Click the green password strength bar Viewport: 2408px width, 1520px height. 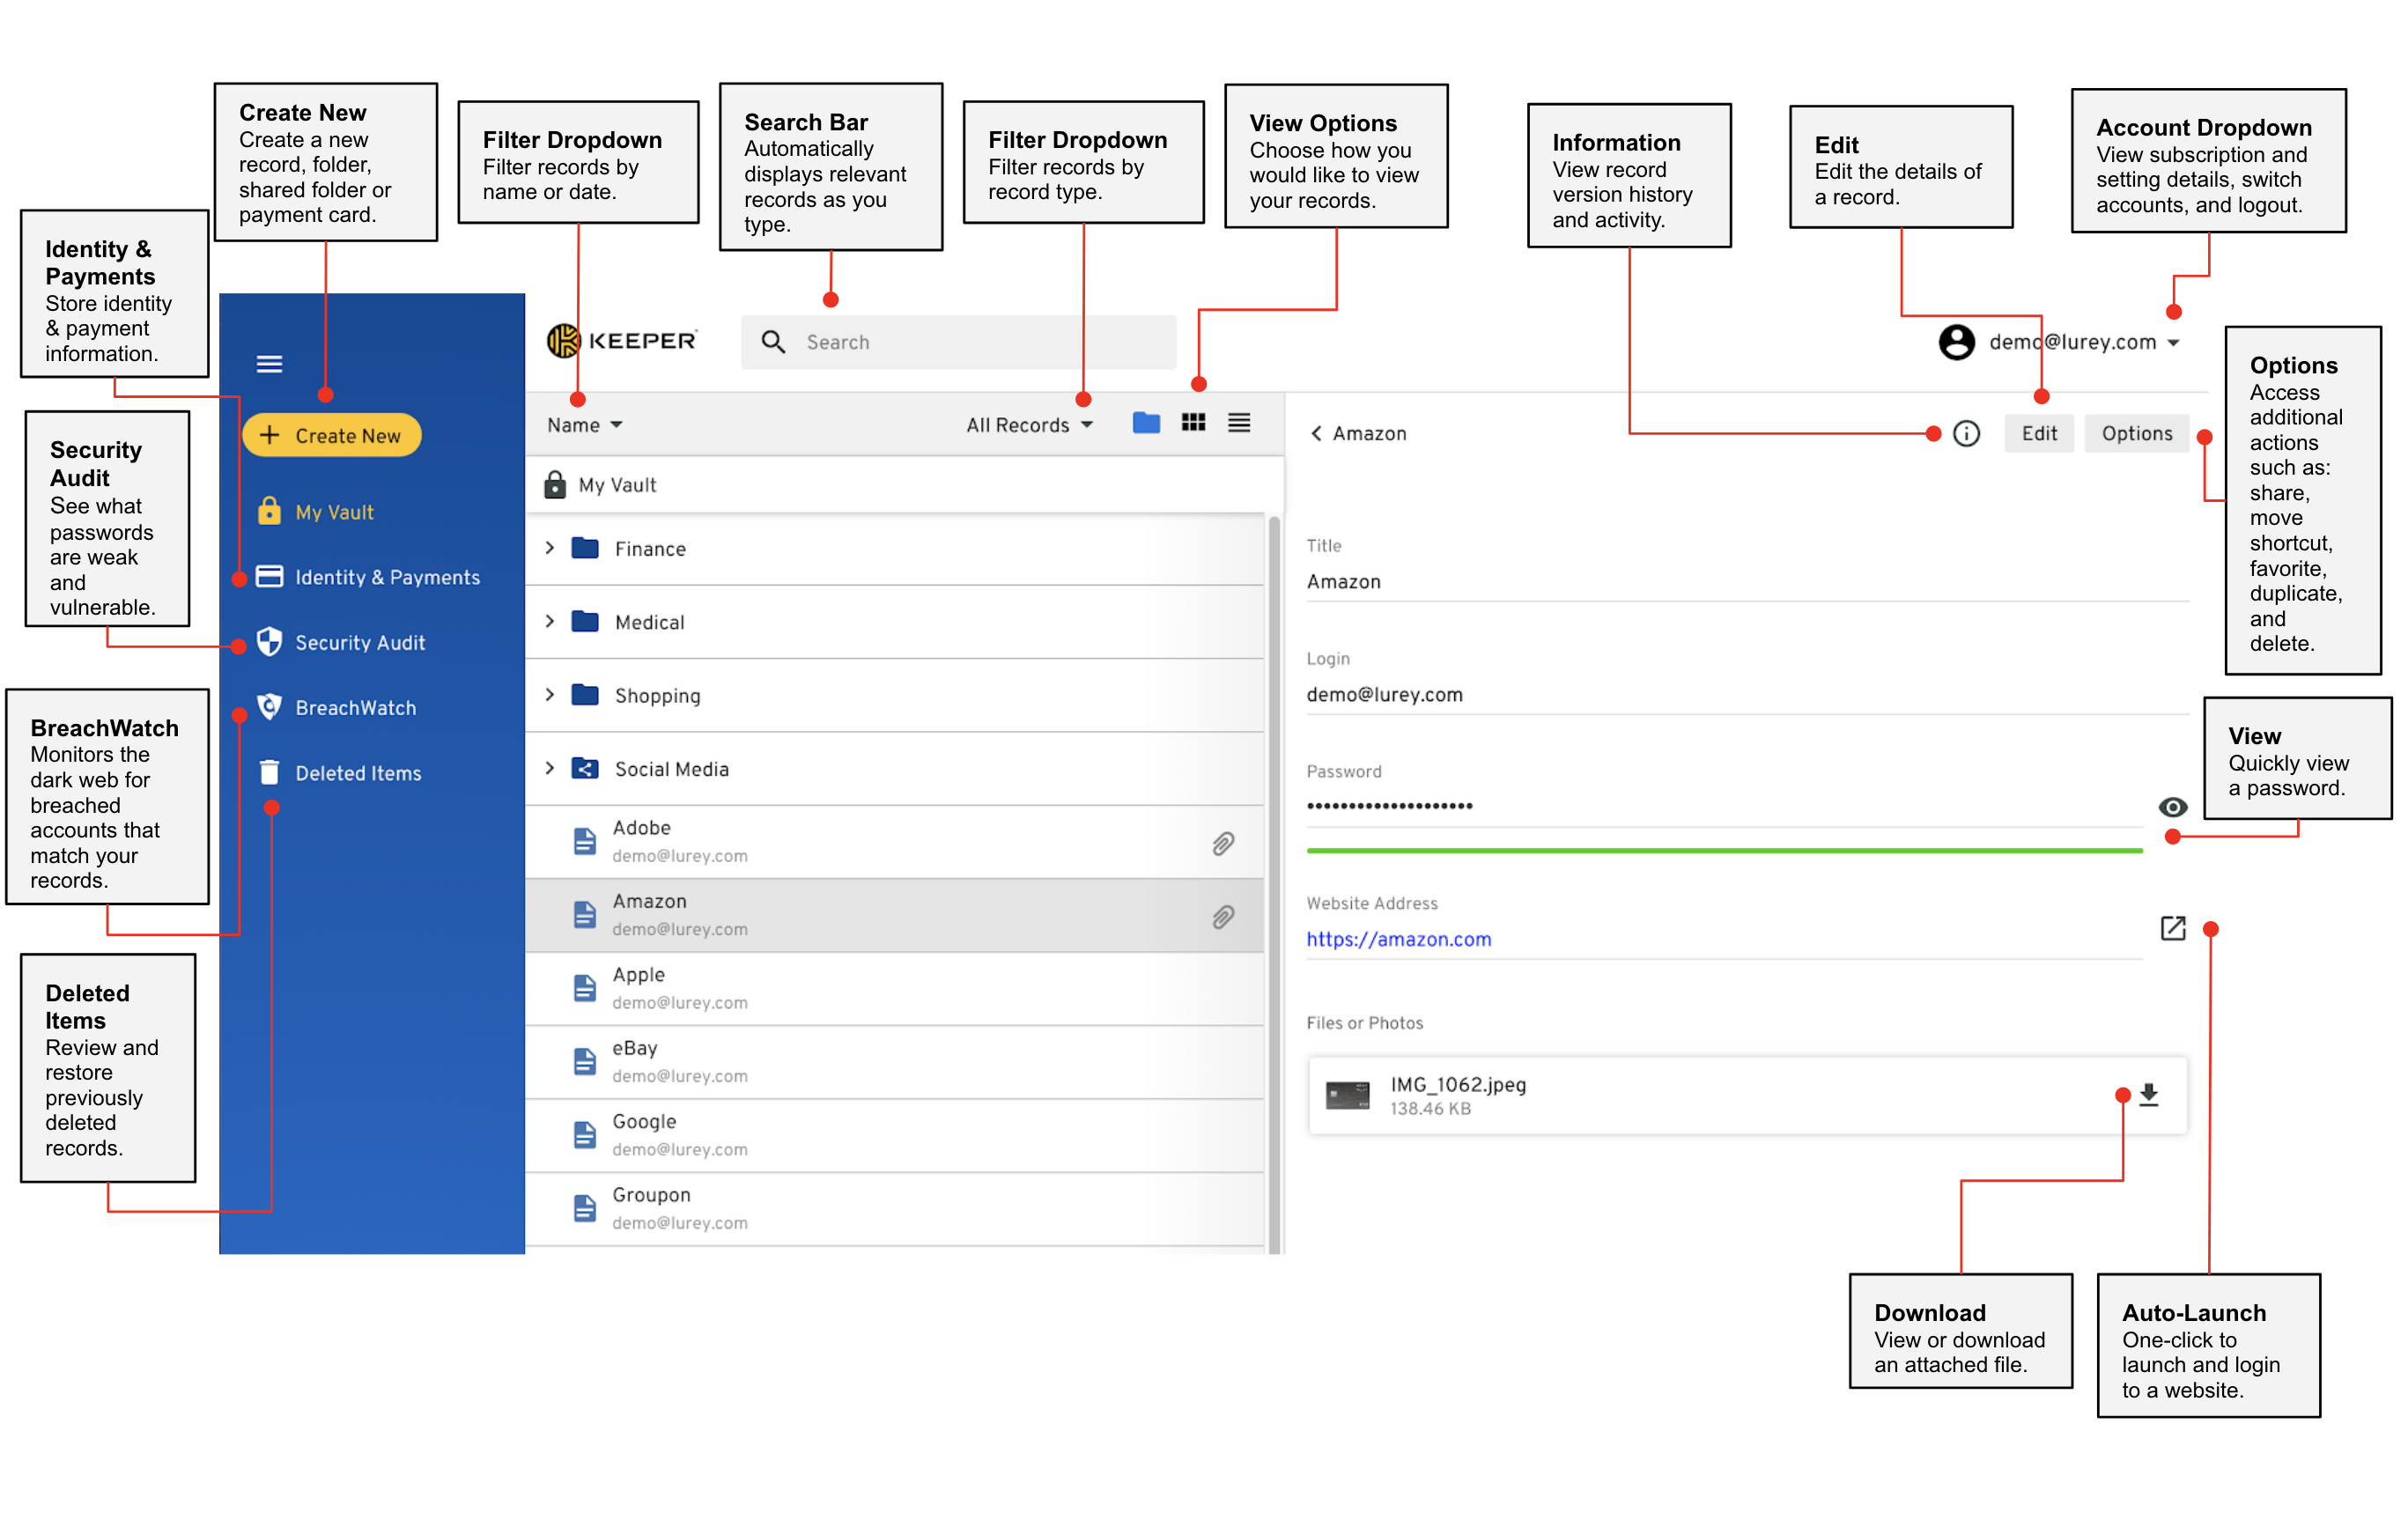1724,851
